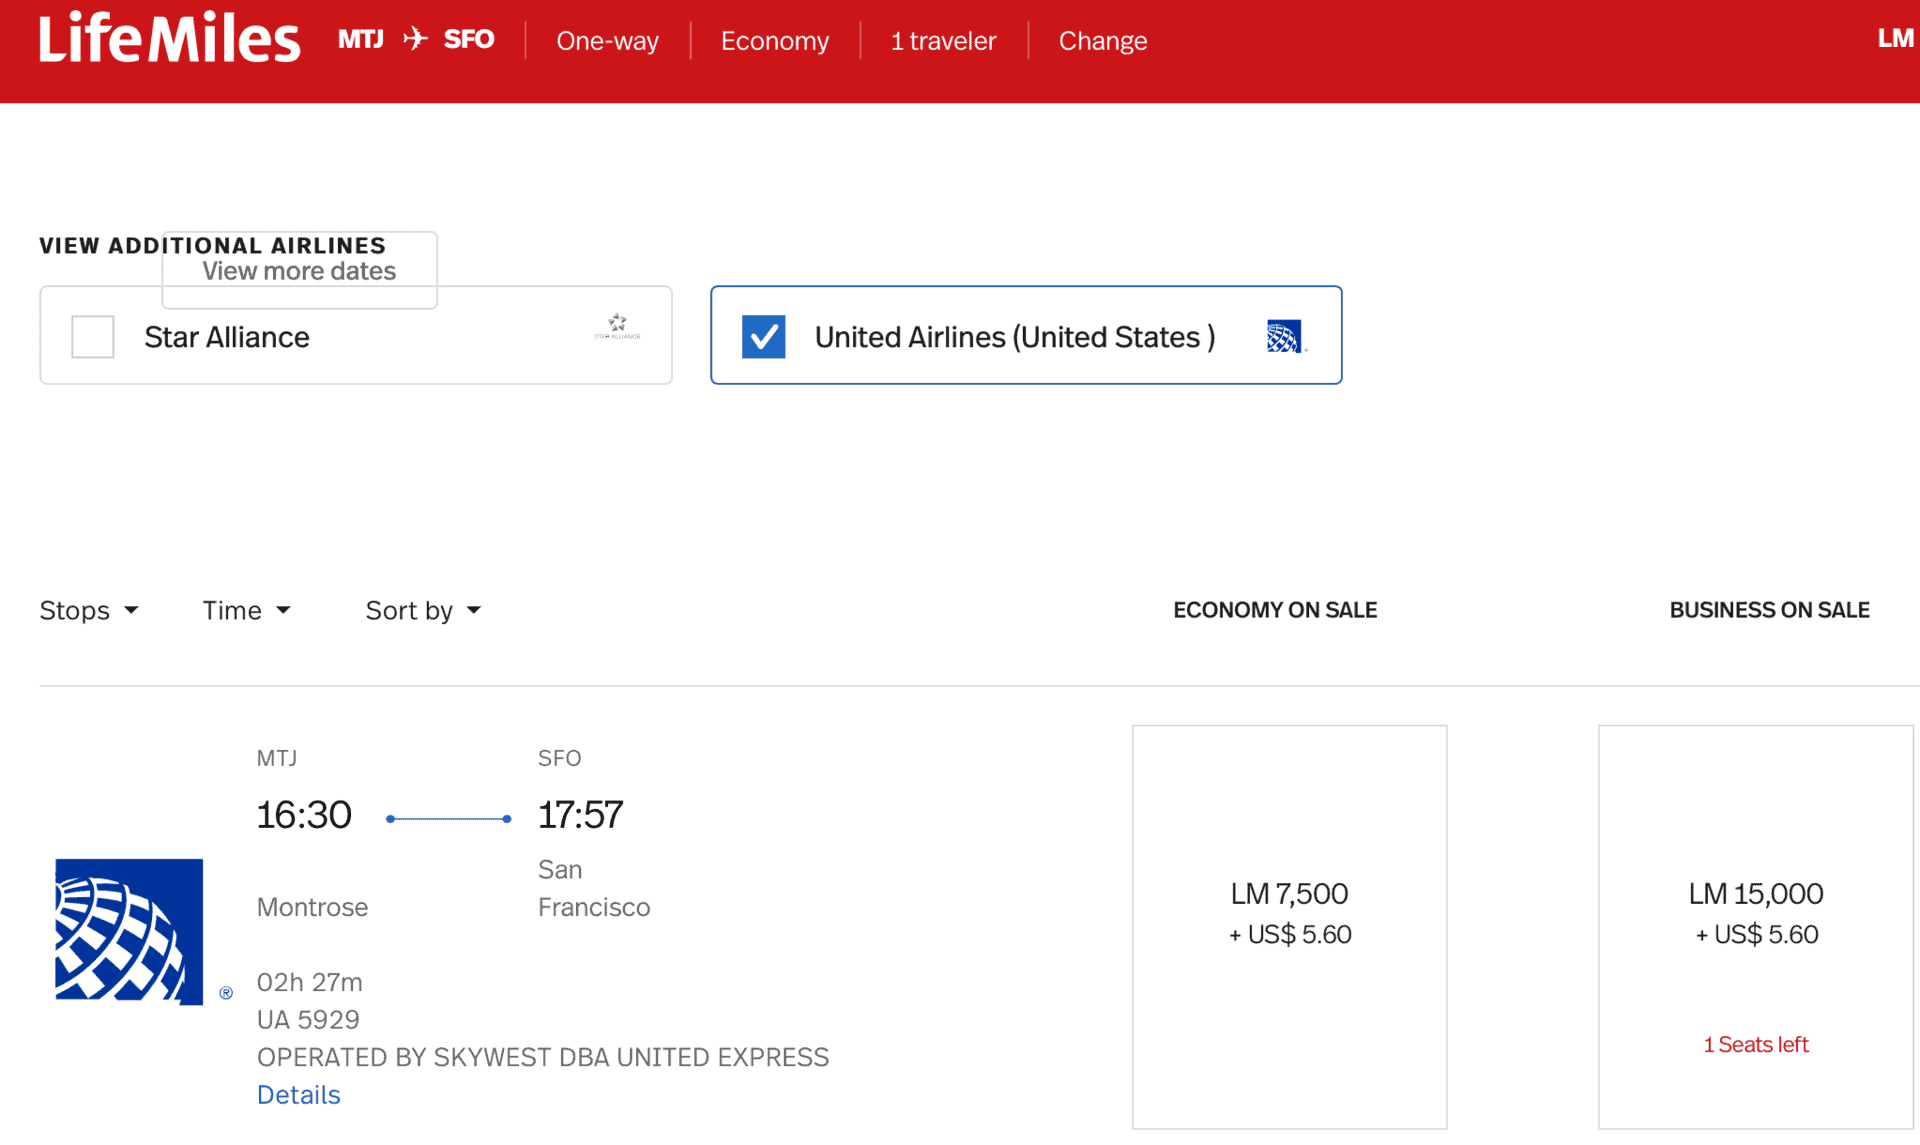
Task: Click 1 traveler in the header
Action: (943, 41)
